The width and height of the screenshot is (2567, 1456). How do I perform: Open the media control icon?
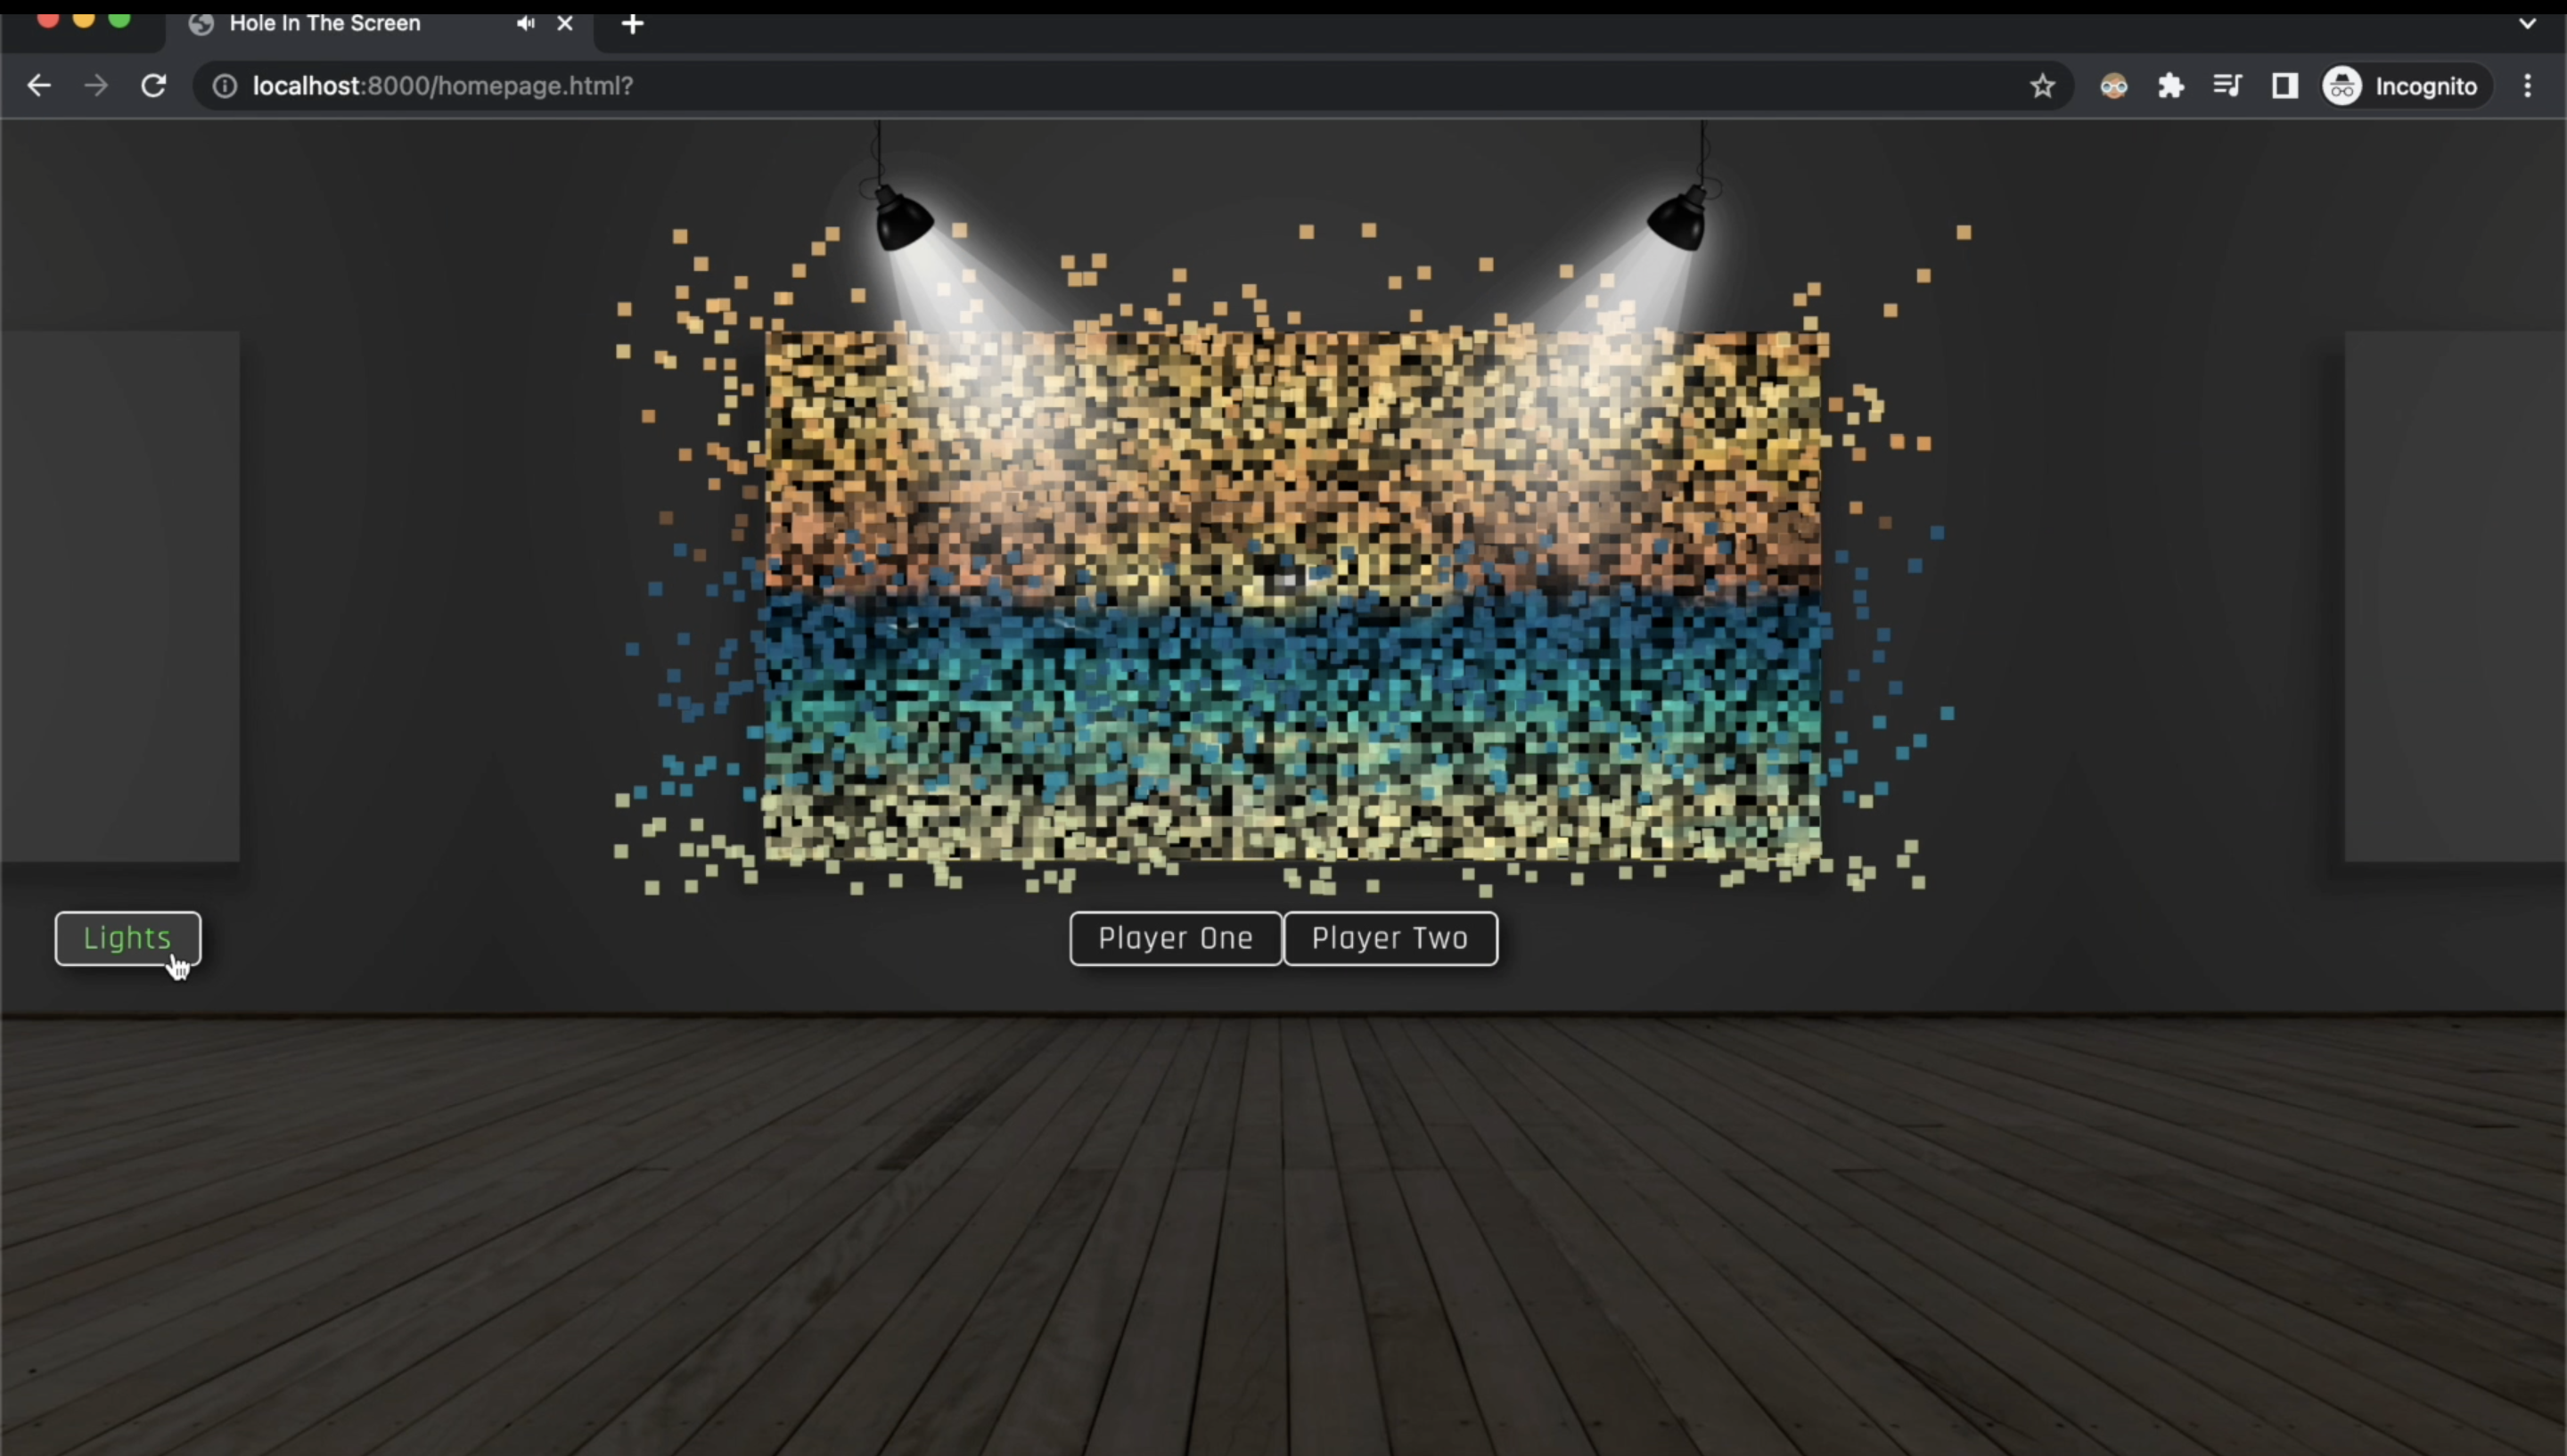click(x=2227, y=86)
